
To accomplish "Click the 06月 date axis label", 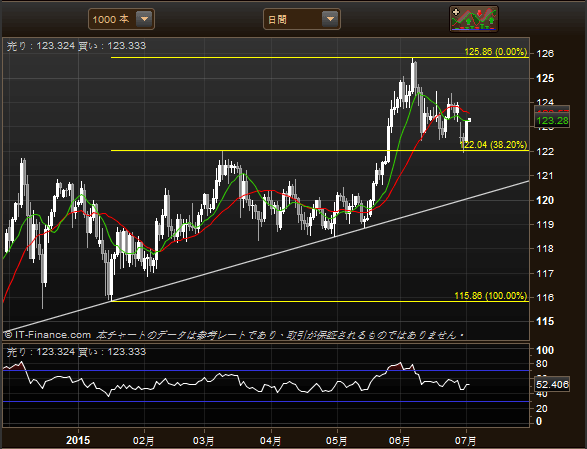I will click(x=399, y=440).
